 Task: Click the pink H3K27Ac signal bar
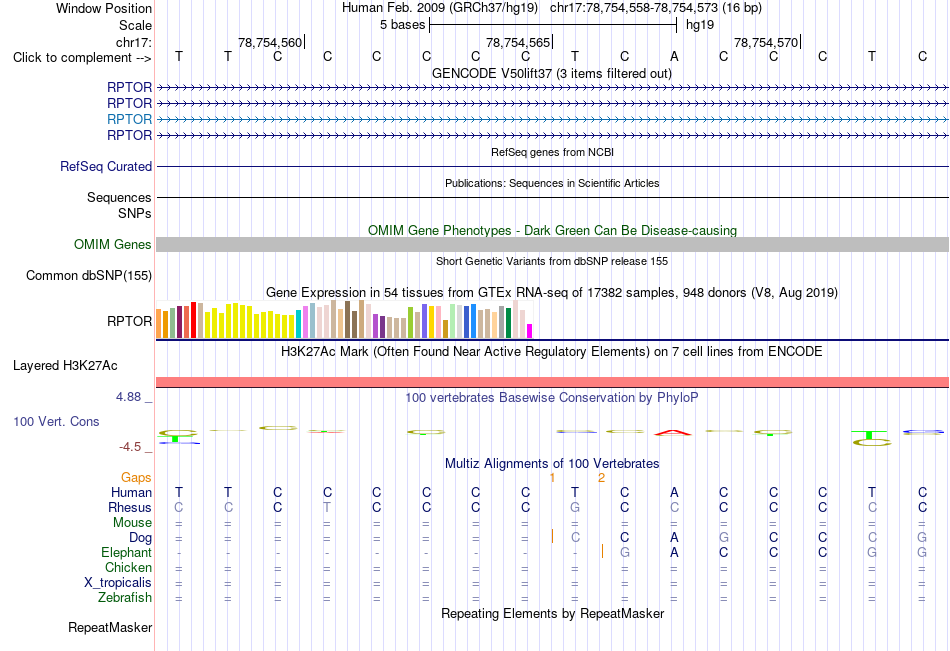(x=552, y=382)
